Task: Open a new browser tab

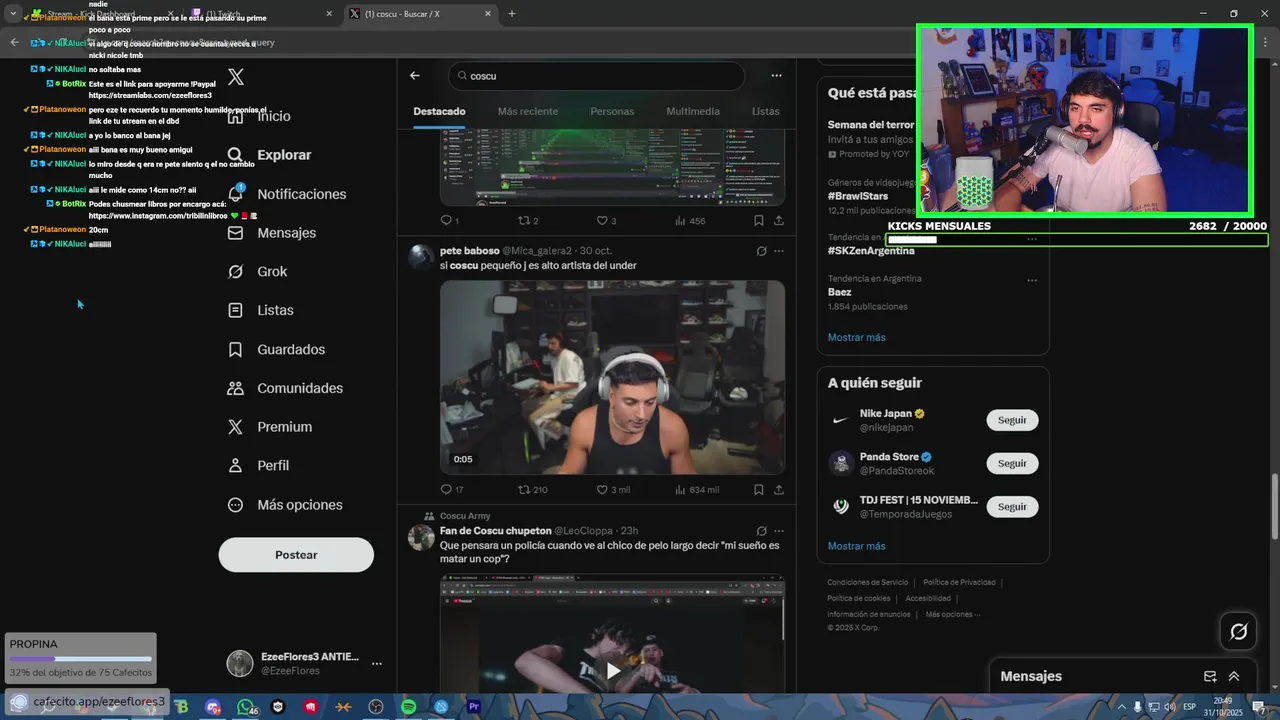Action: point(512,14)
